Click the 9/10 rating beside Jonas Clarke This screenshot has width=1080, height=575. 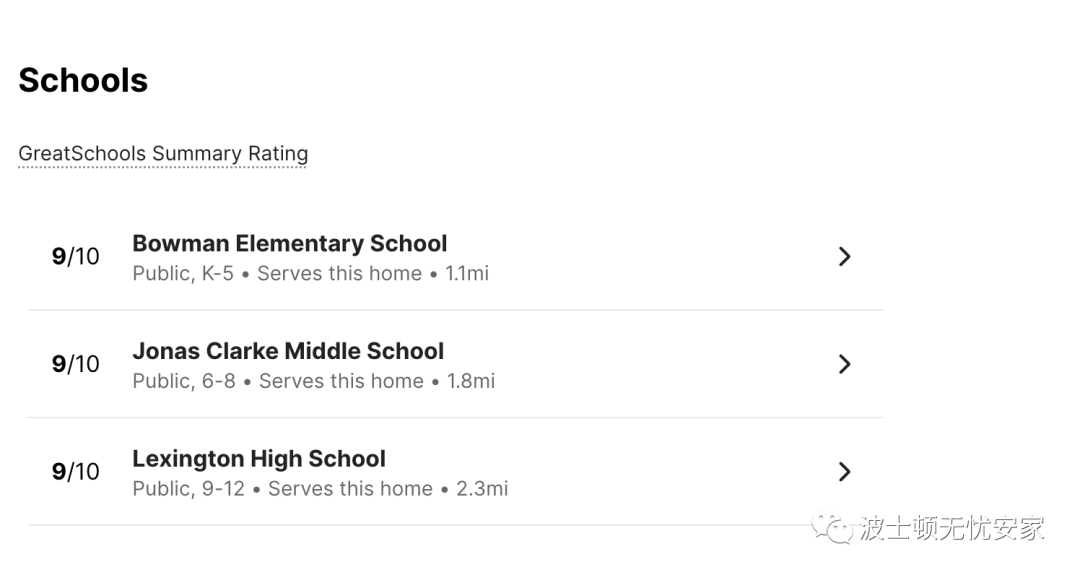point(75,364)
